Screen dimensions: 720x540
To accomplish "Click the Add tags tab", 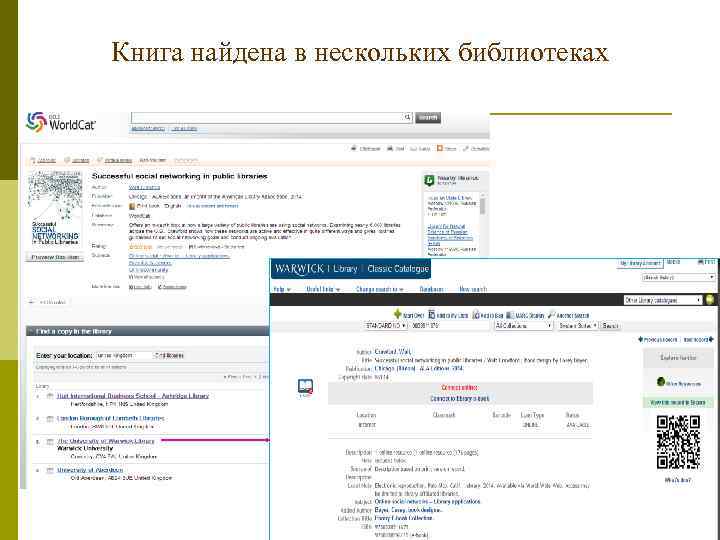I will click(77, 160).
